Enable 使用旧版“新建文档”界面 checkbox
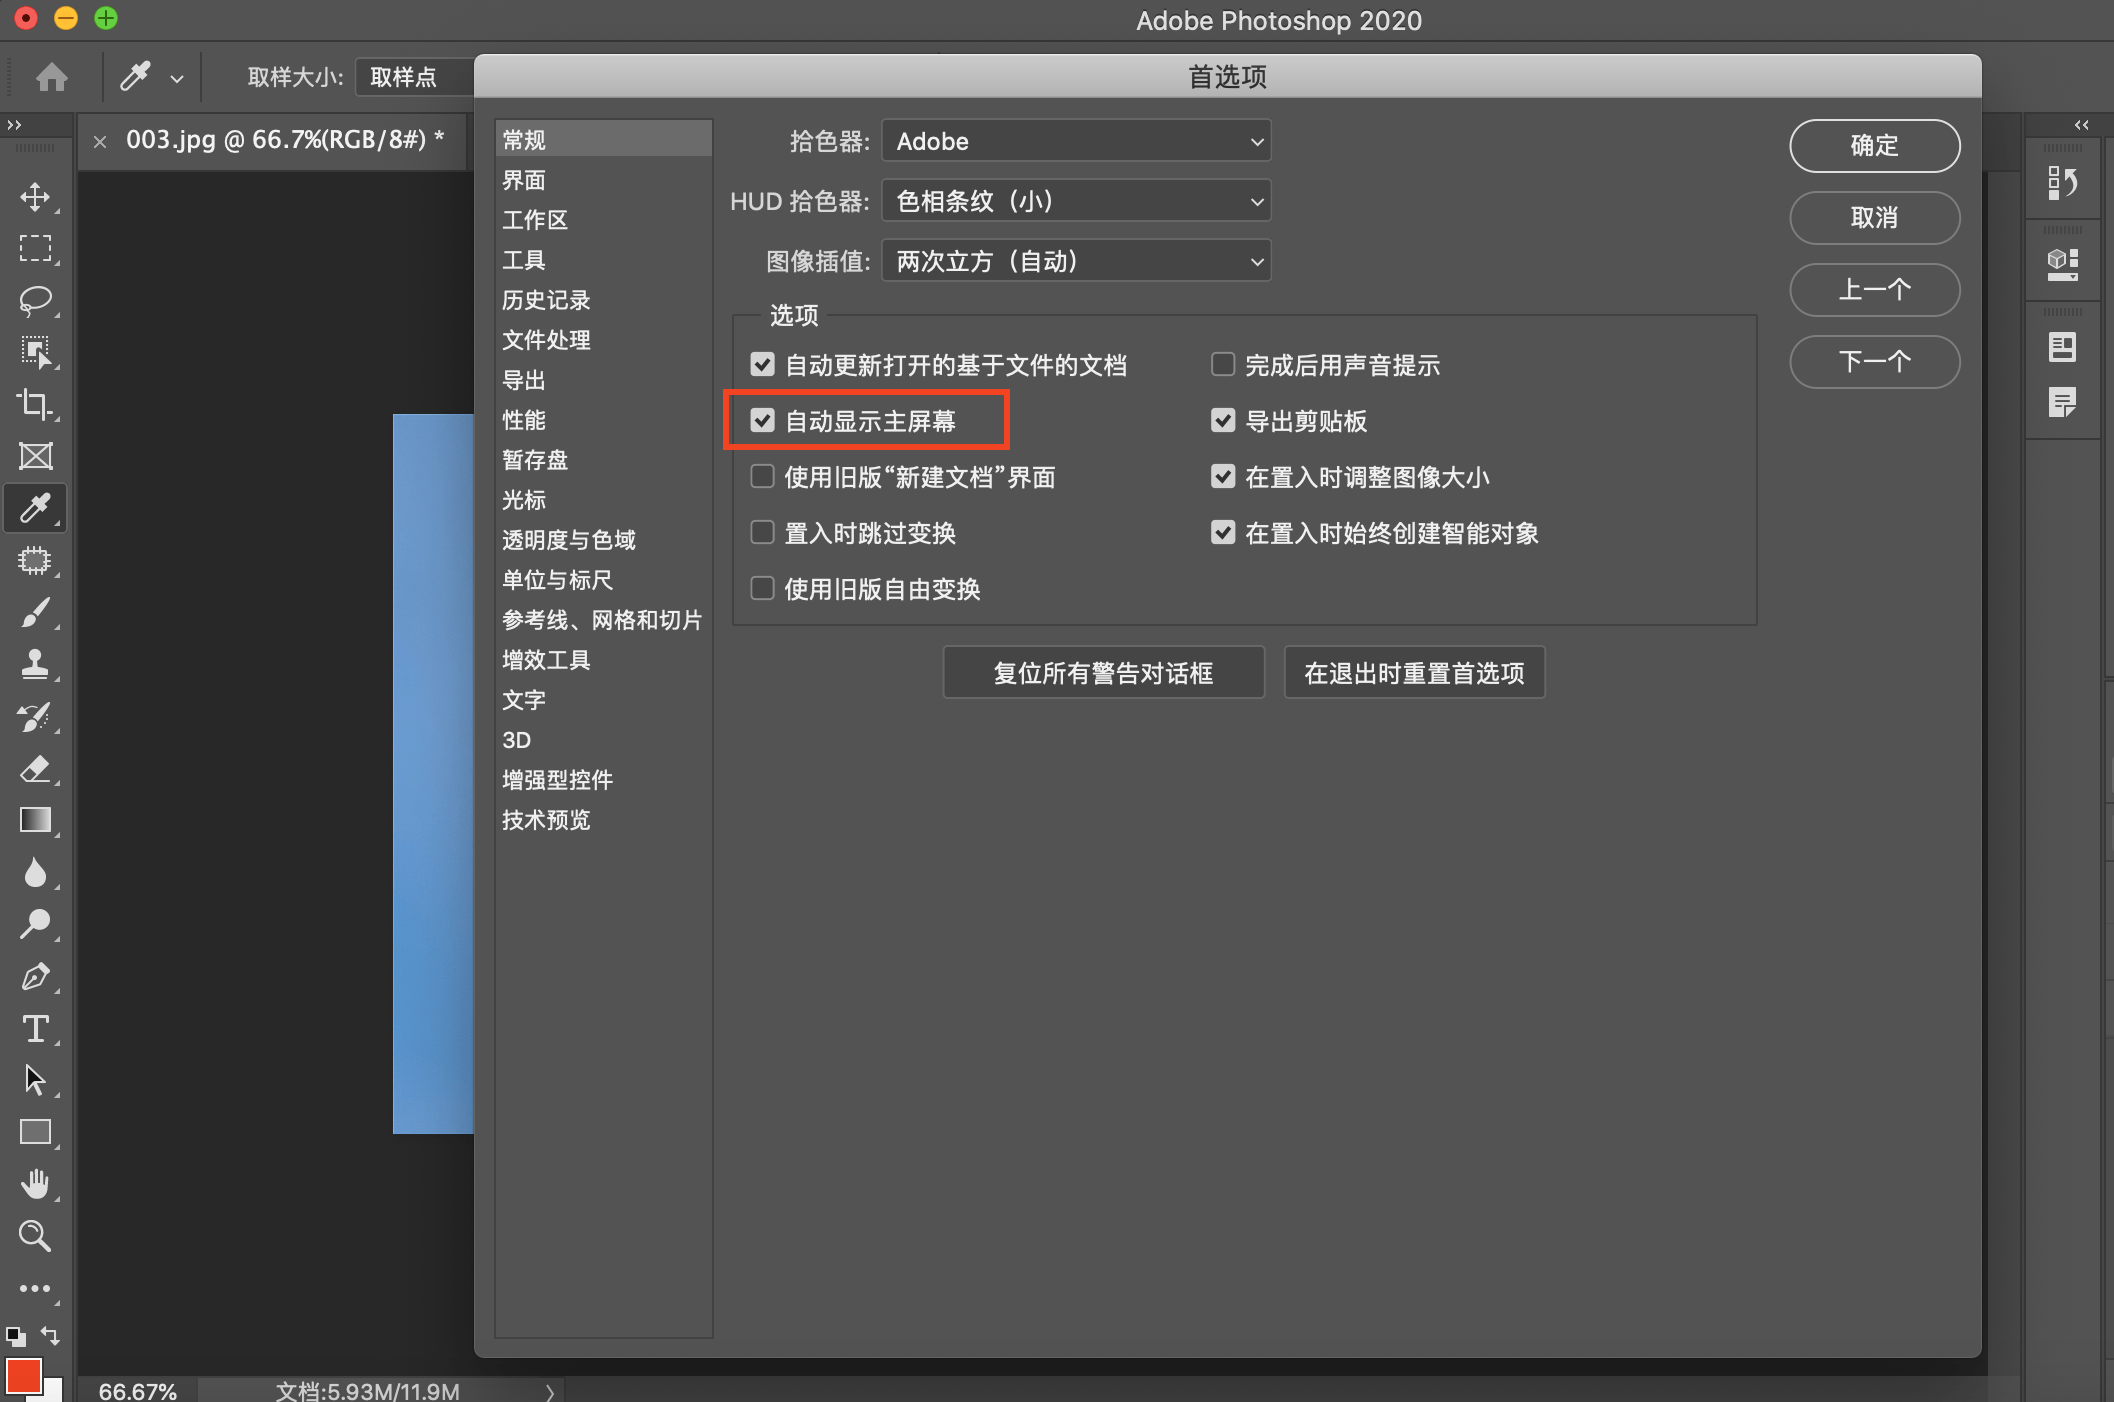 762,476
